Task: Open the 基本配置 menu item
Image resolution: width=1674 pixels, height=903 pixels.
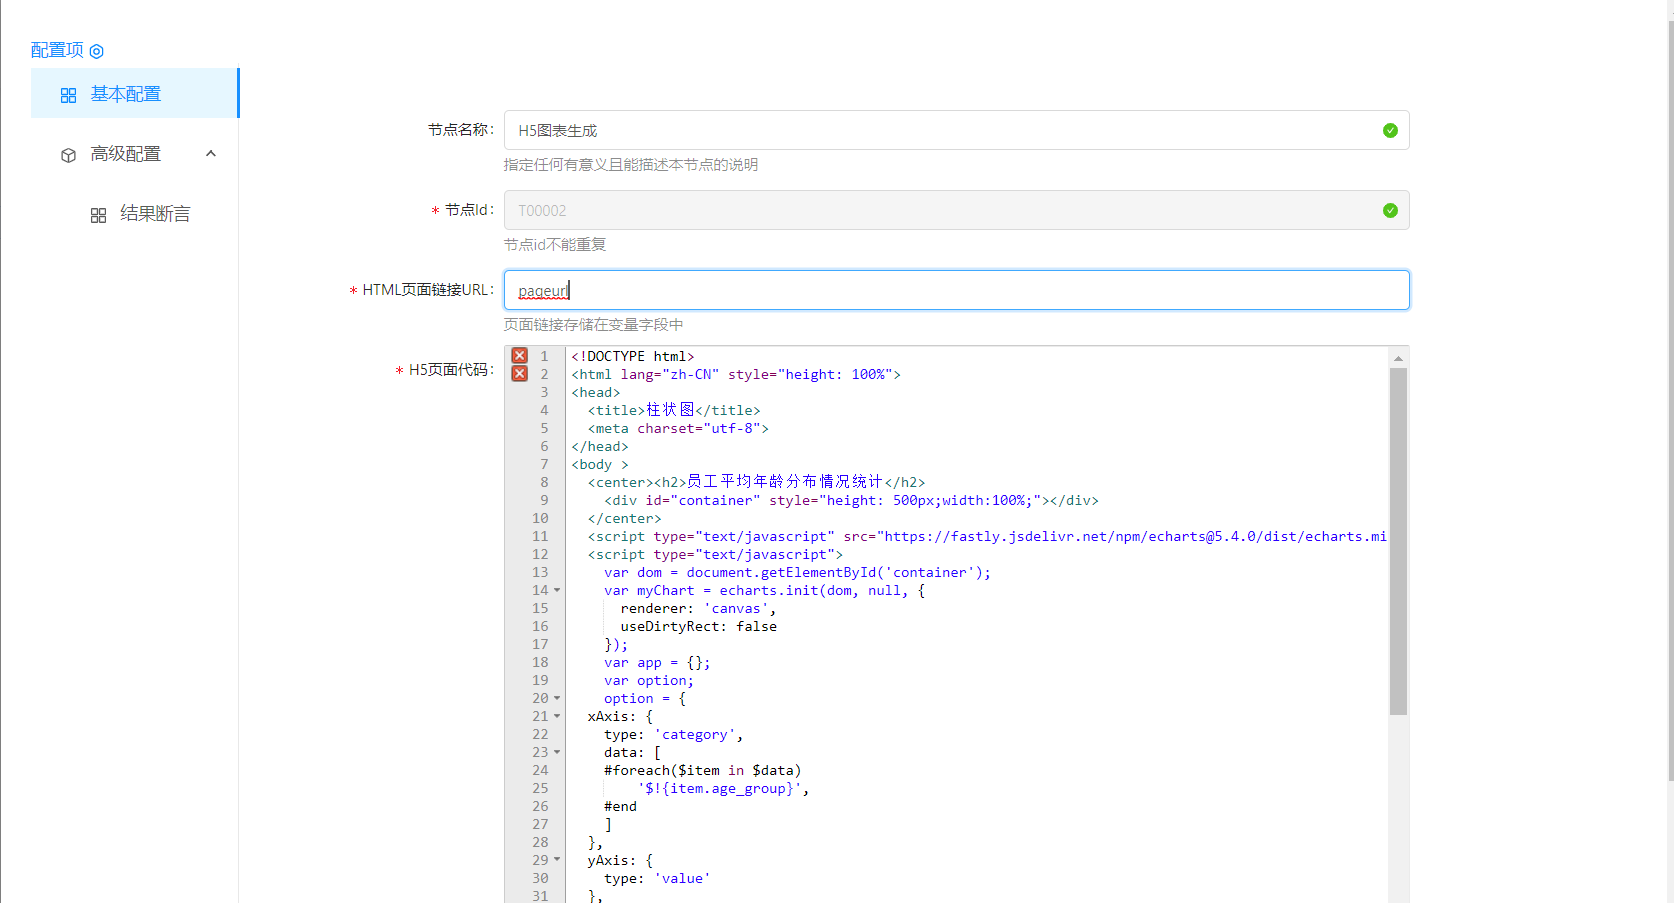Action: click(x=125, y=94)
